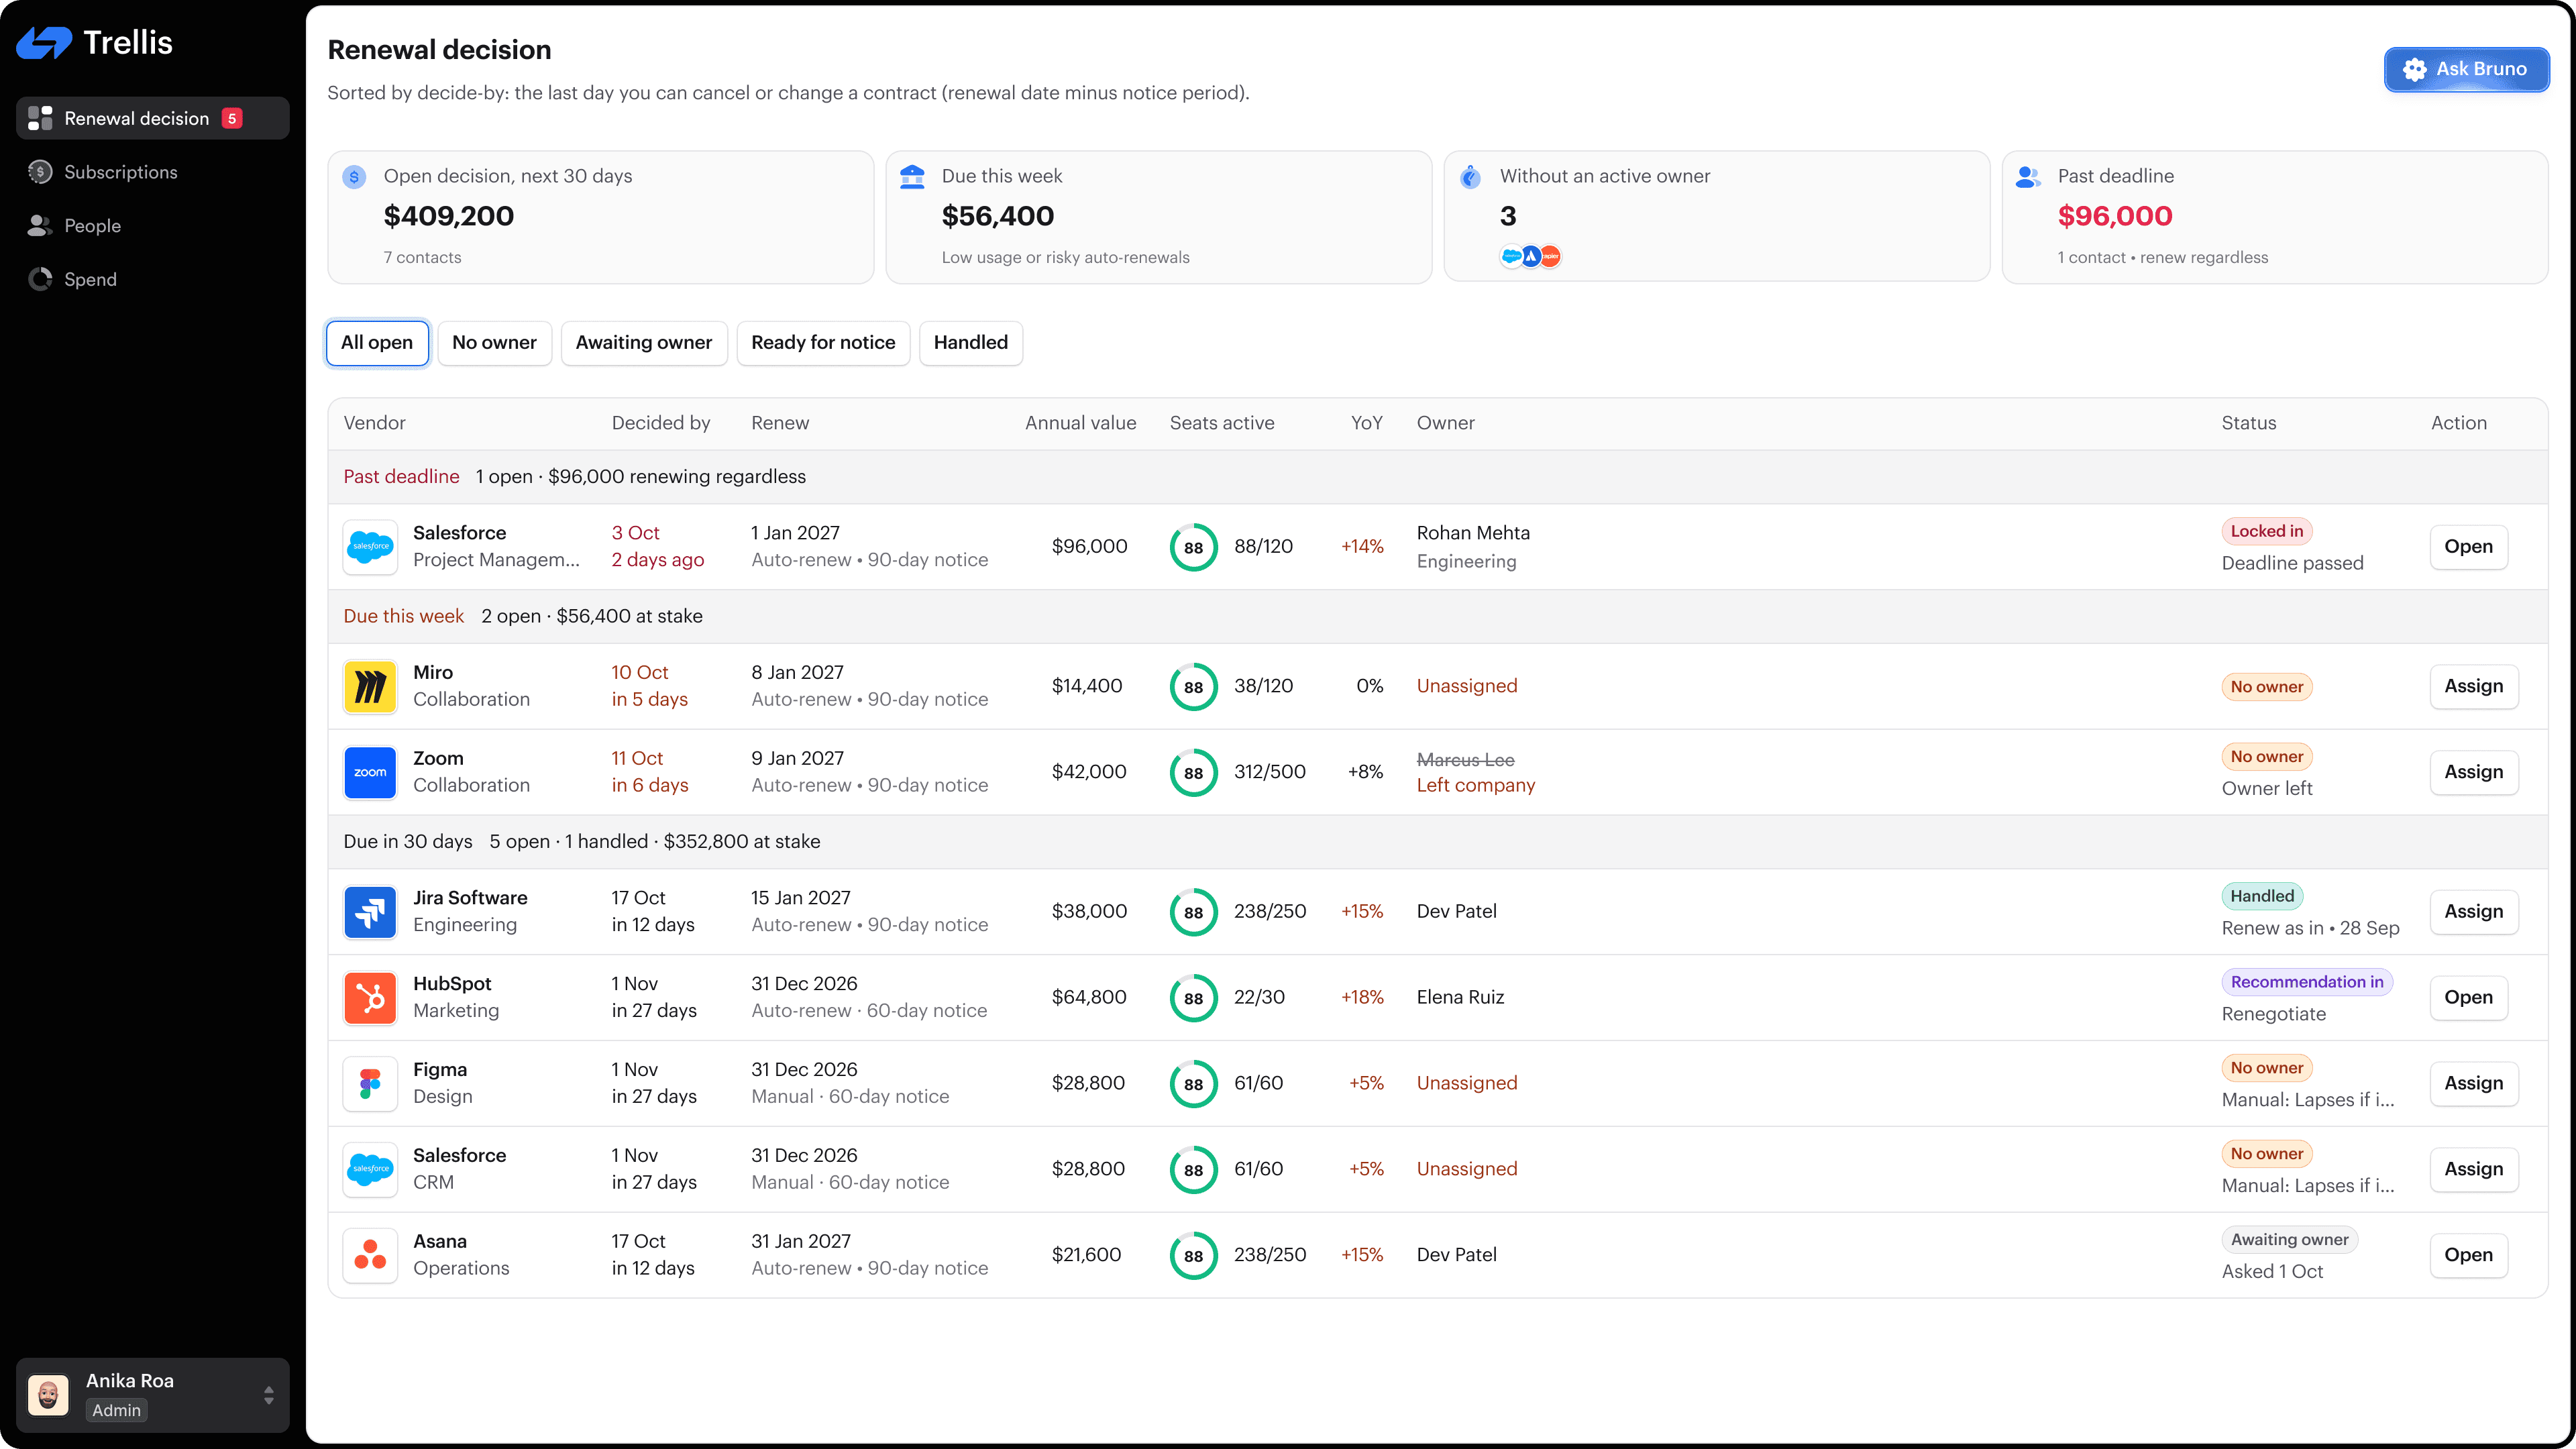Open Spend in the sidebar
Image resolution: width=2576 pixels, height=1449 pixels.
click(152, 279)
